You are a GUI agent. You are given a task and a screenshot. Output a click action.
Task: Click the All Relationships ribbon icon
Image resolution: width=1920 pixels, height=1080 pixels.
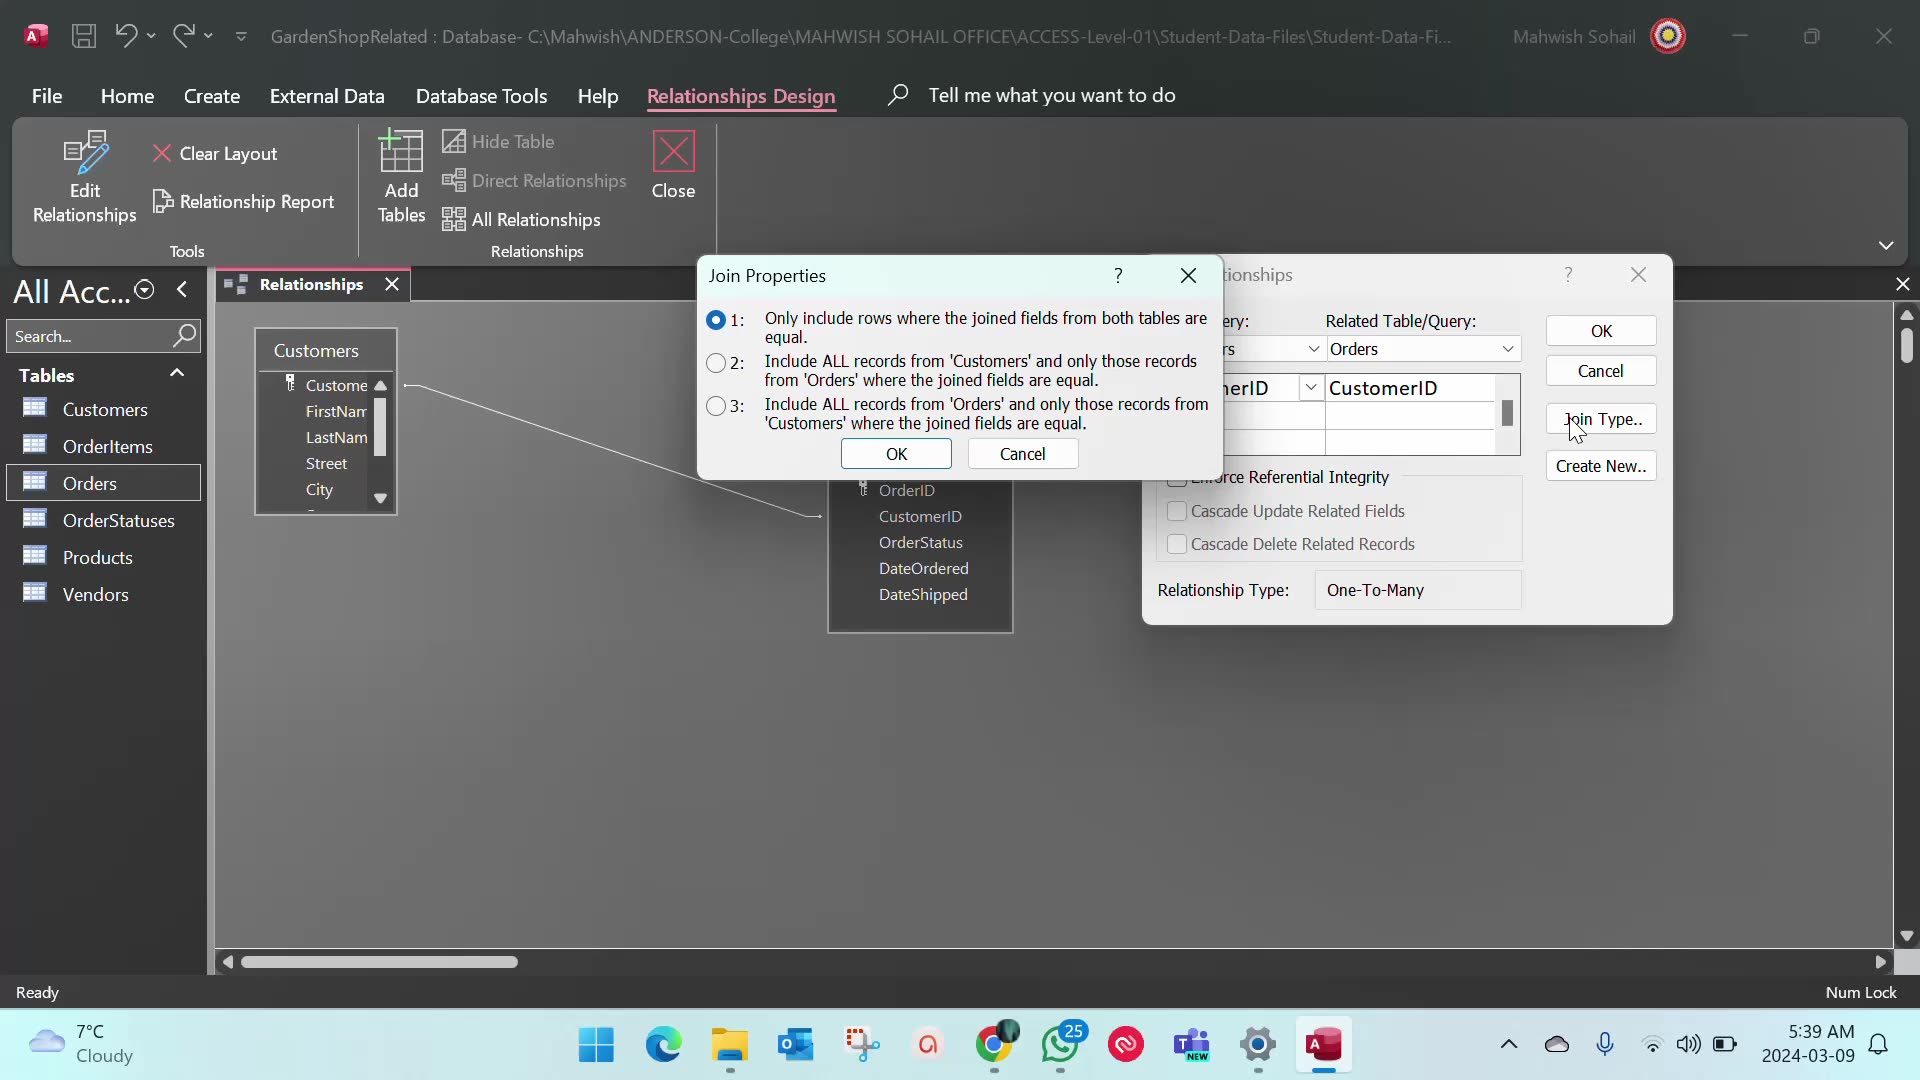pos(454,220)
